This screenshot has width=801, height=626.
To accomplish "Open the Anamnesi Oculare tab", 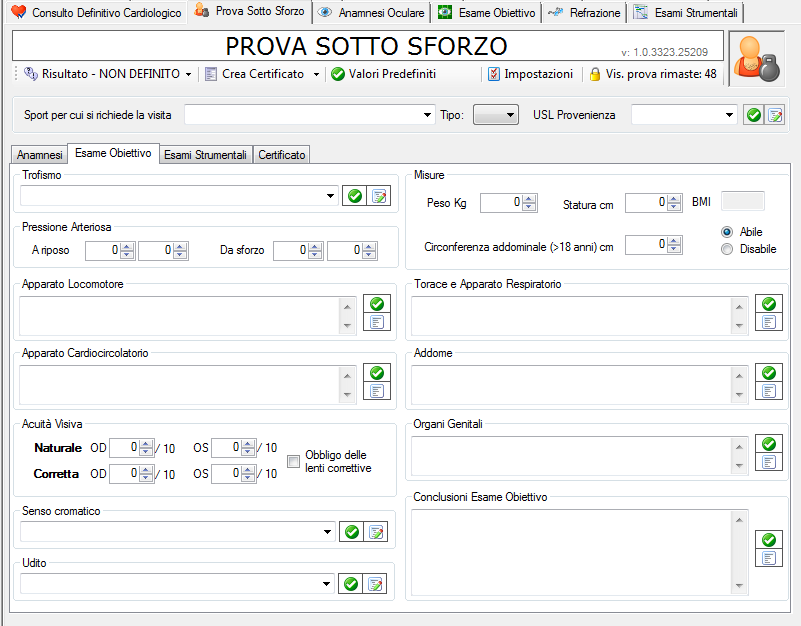I will click(x=372, y=13).
